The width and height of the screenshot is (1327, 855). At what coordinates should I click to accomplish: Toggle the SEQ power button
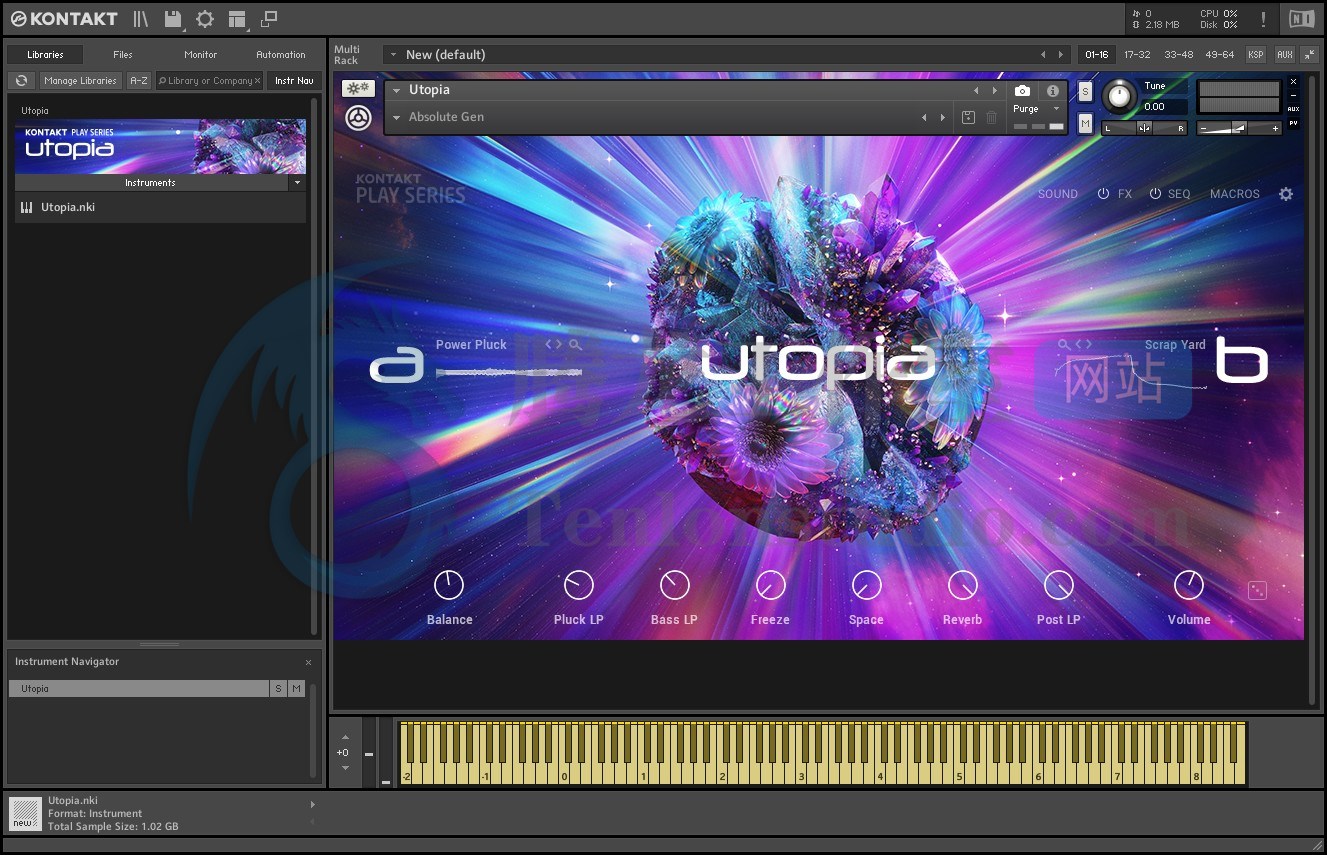[1155, 194]
